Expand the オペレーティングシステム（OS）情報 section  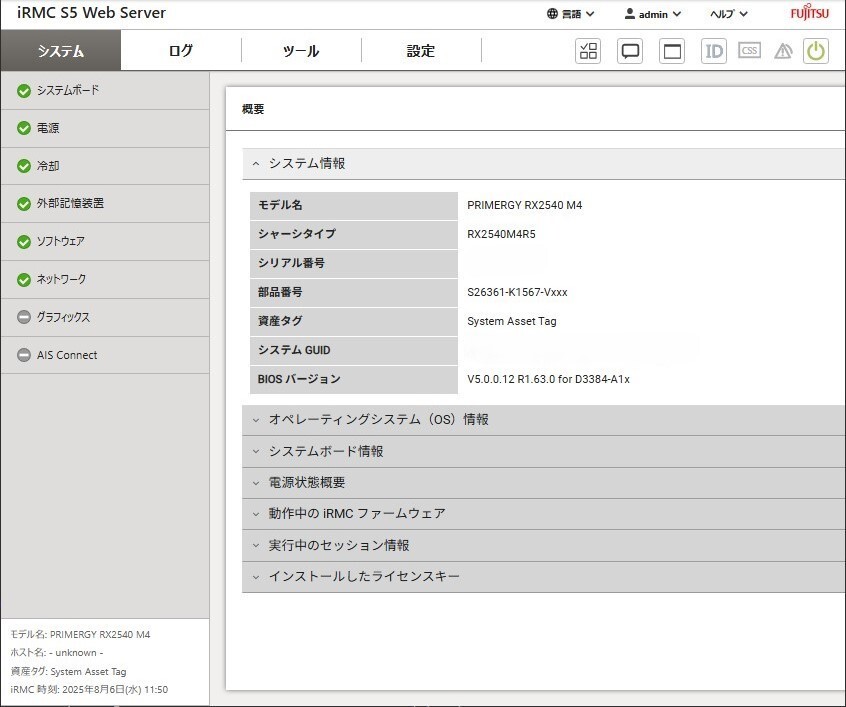pos(378,420)
